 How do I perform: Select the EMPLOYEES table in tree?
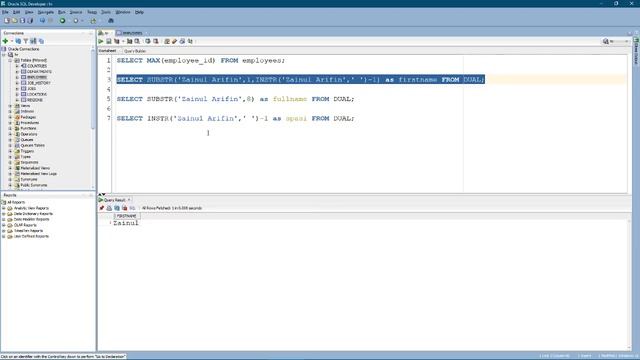[x=37, y=78]
